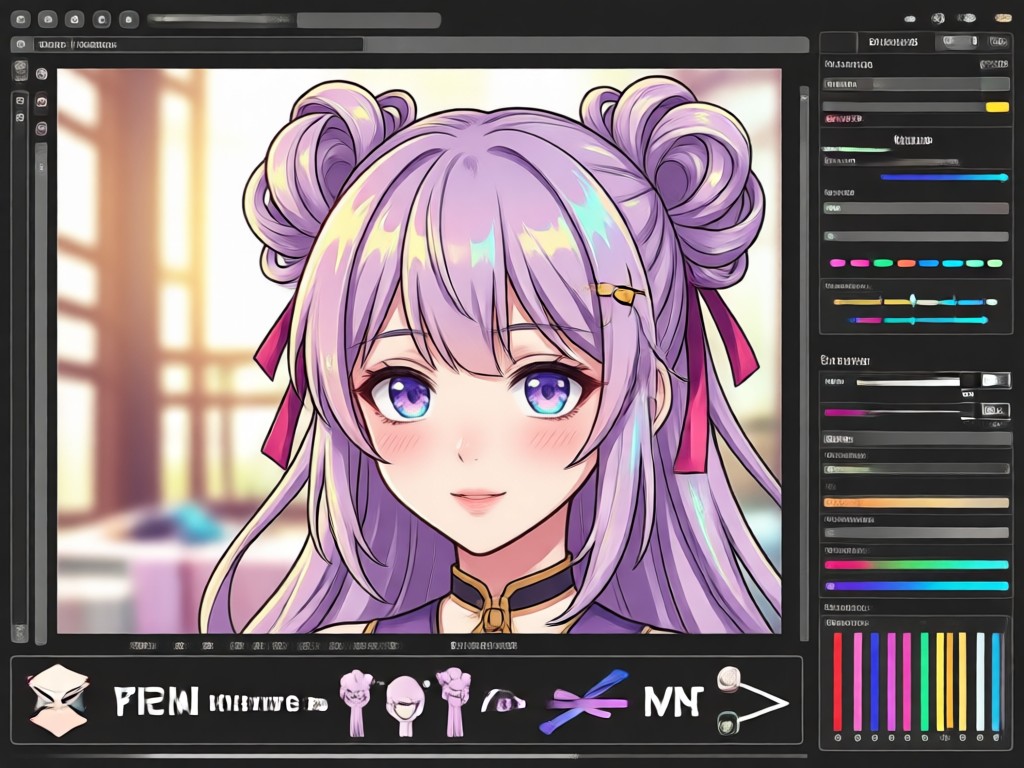Image resolution: width=1024 pixels, height=768 pixels.
Task: Toggle the radio dot under the green color bar
Action: 924,738
